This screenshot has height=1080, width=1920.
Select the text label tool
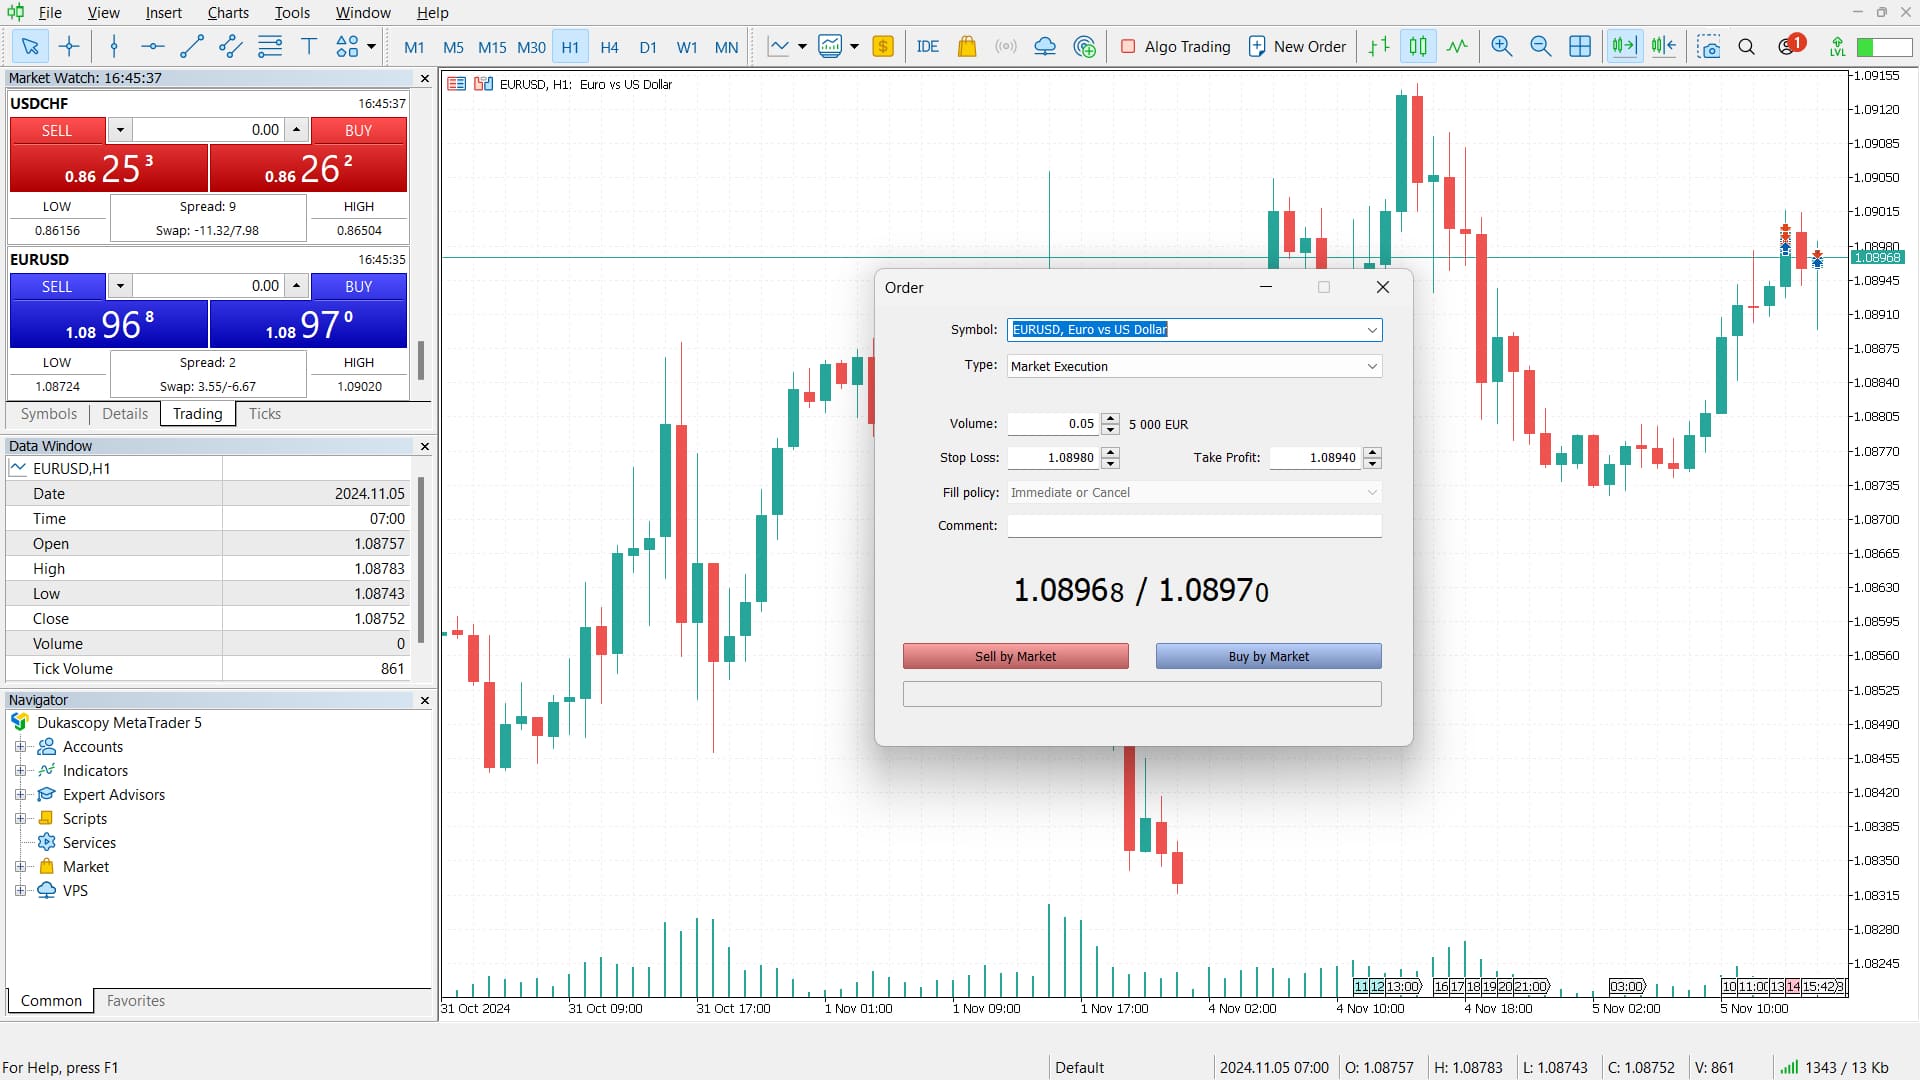(309, 46)
